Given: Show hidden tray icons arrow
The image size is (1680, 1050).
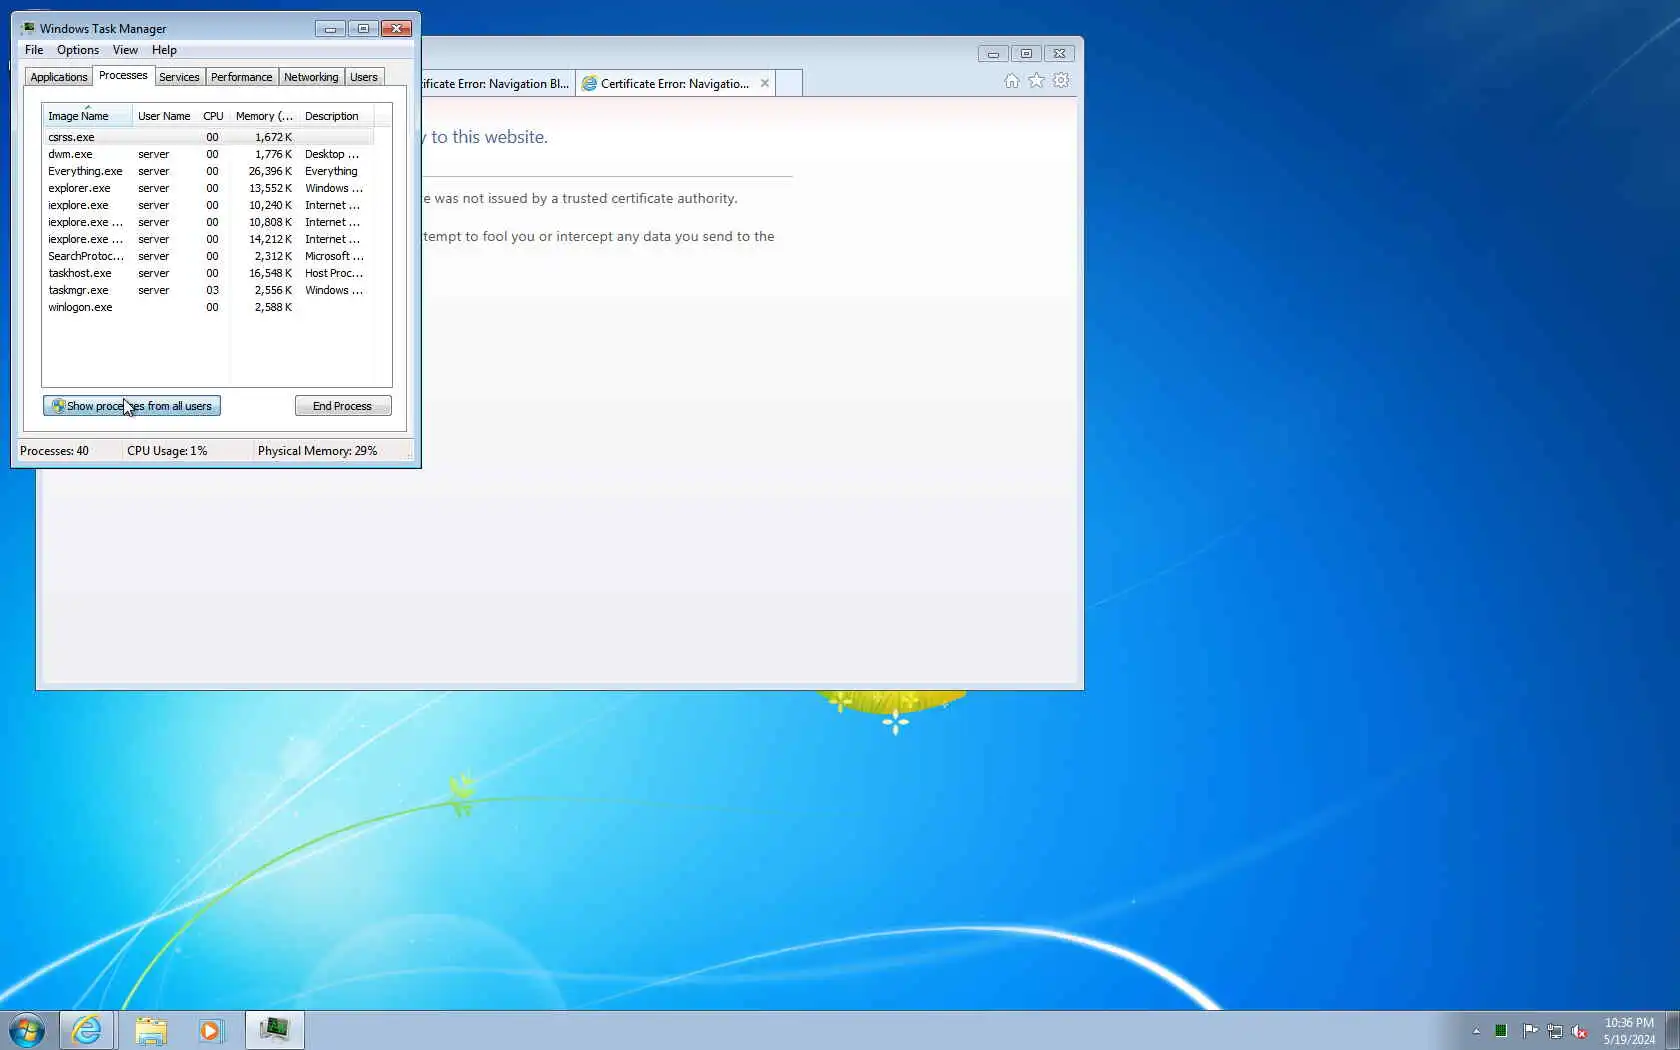Looking at the screenshot, I should click(x=1476, y=1031).
